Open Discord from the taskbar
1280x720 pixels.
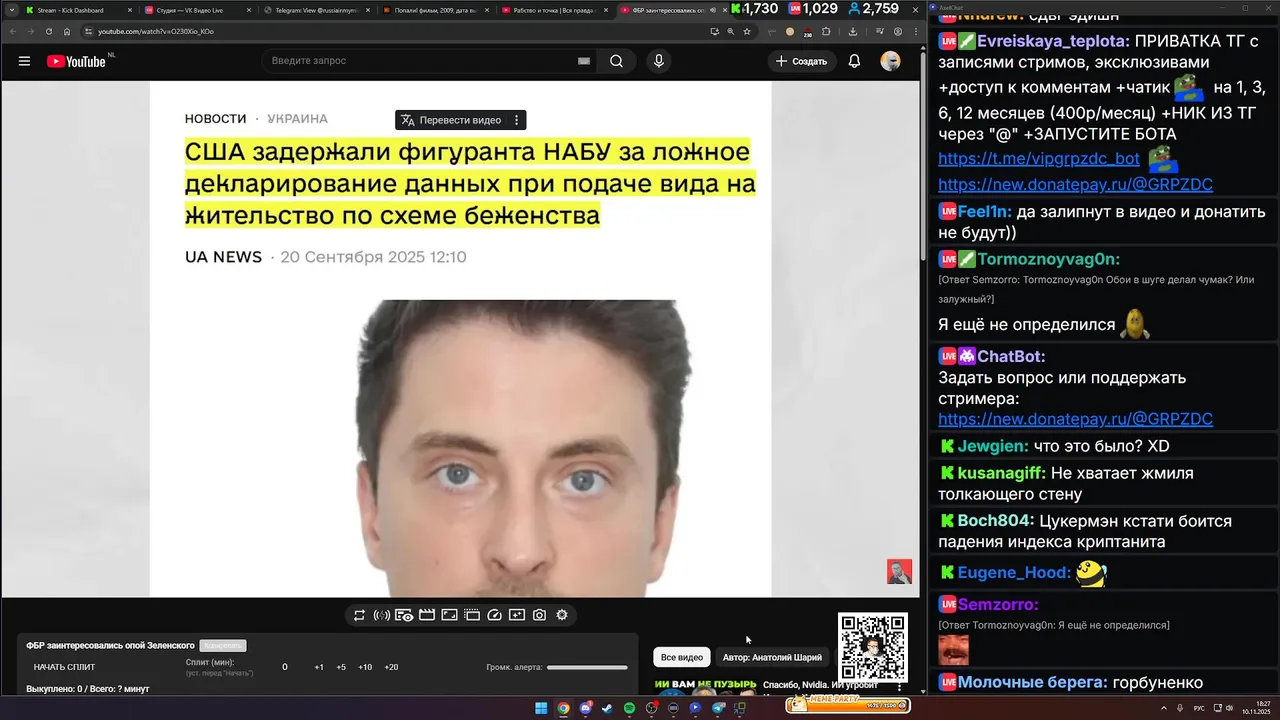(585, 708)
